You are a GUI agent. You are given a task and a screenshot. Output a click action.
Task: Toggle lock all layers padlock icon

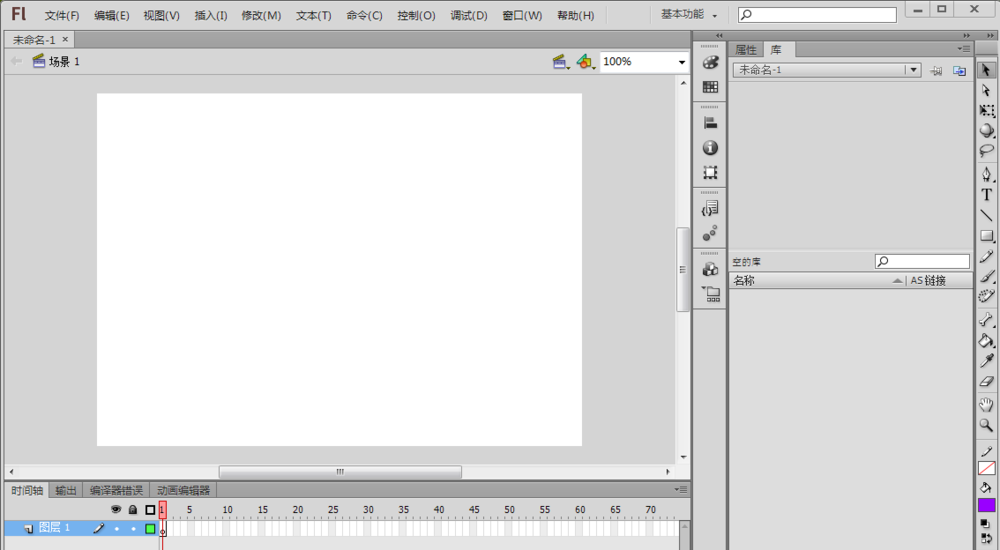pos(133,509)
